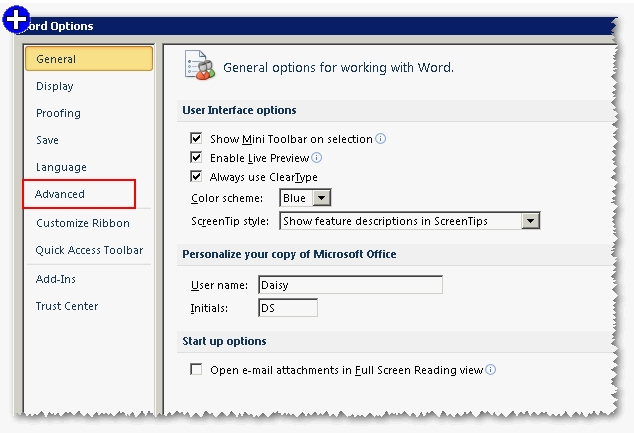The width and height of the screenshot is (634, 433).
Task: Click the User name label
Action: click(x=219, y=285)
